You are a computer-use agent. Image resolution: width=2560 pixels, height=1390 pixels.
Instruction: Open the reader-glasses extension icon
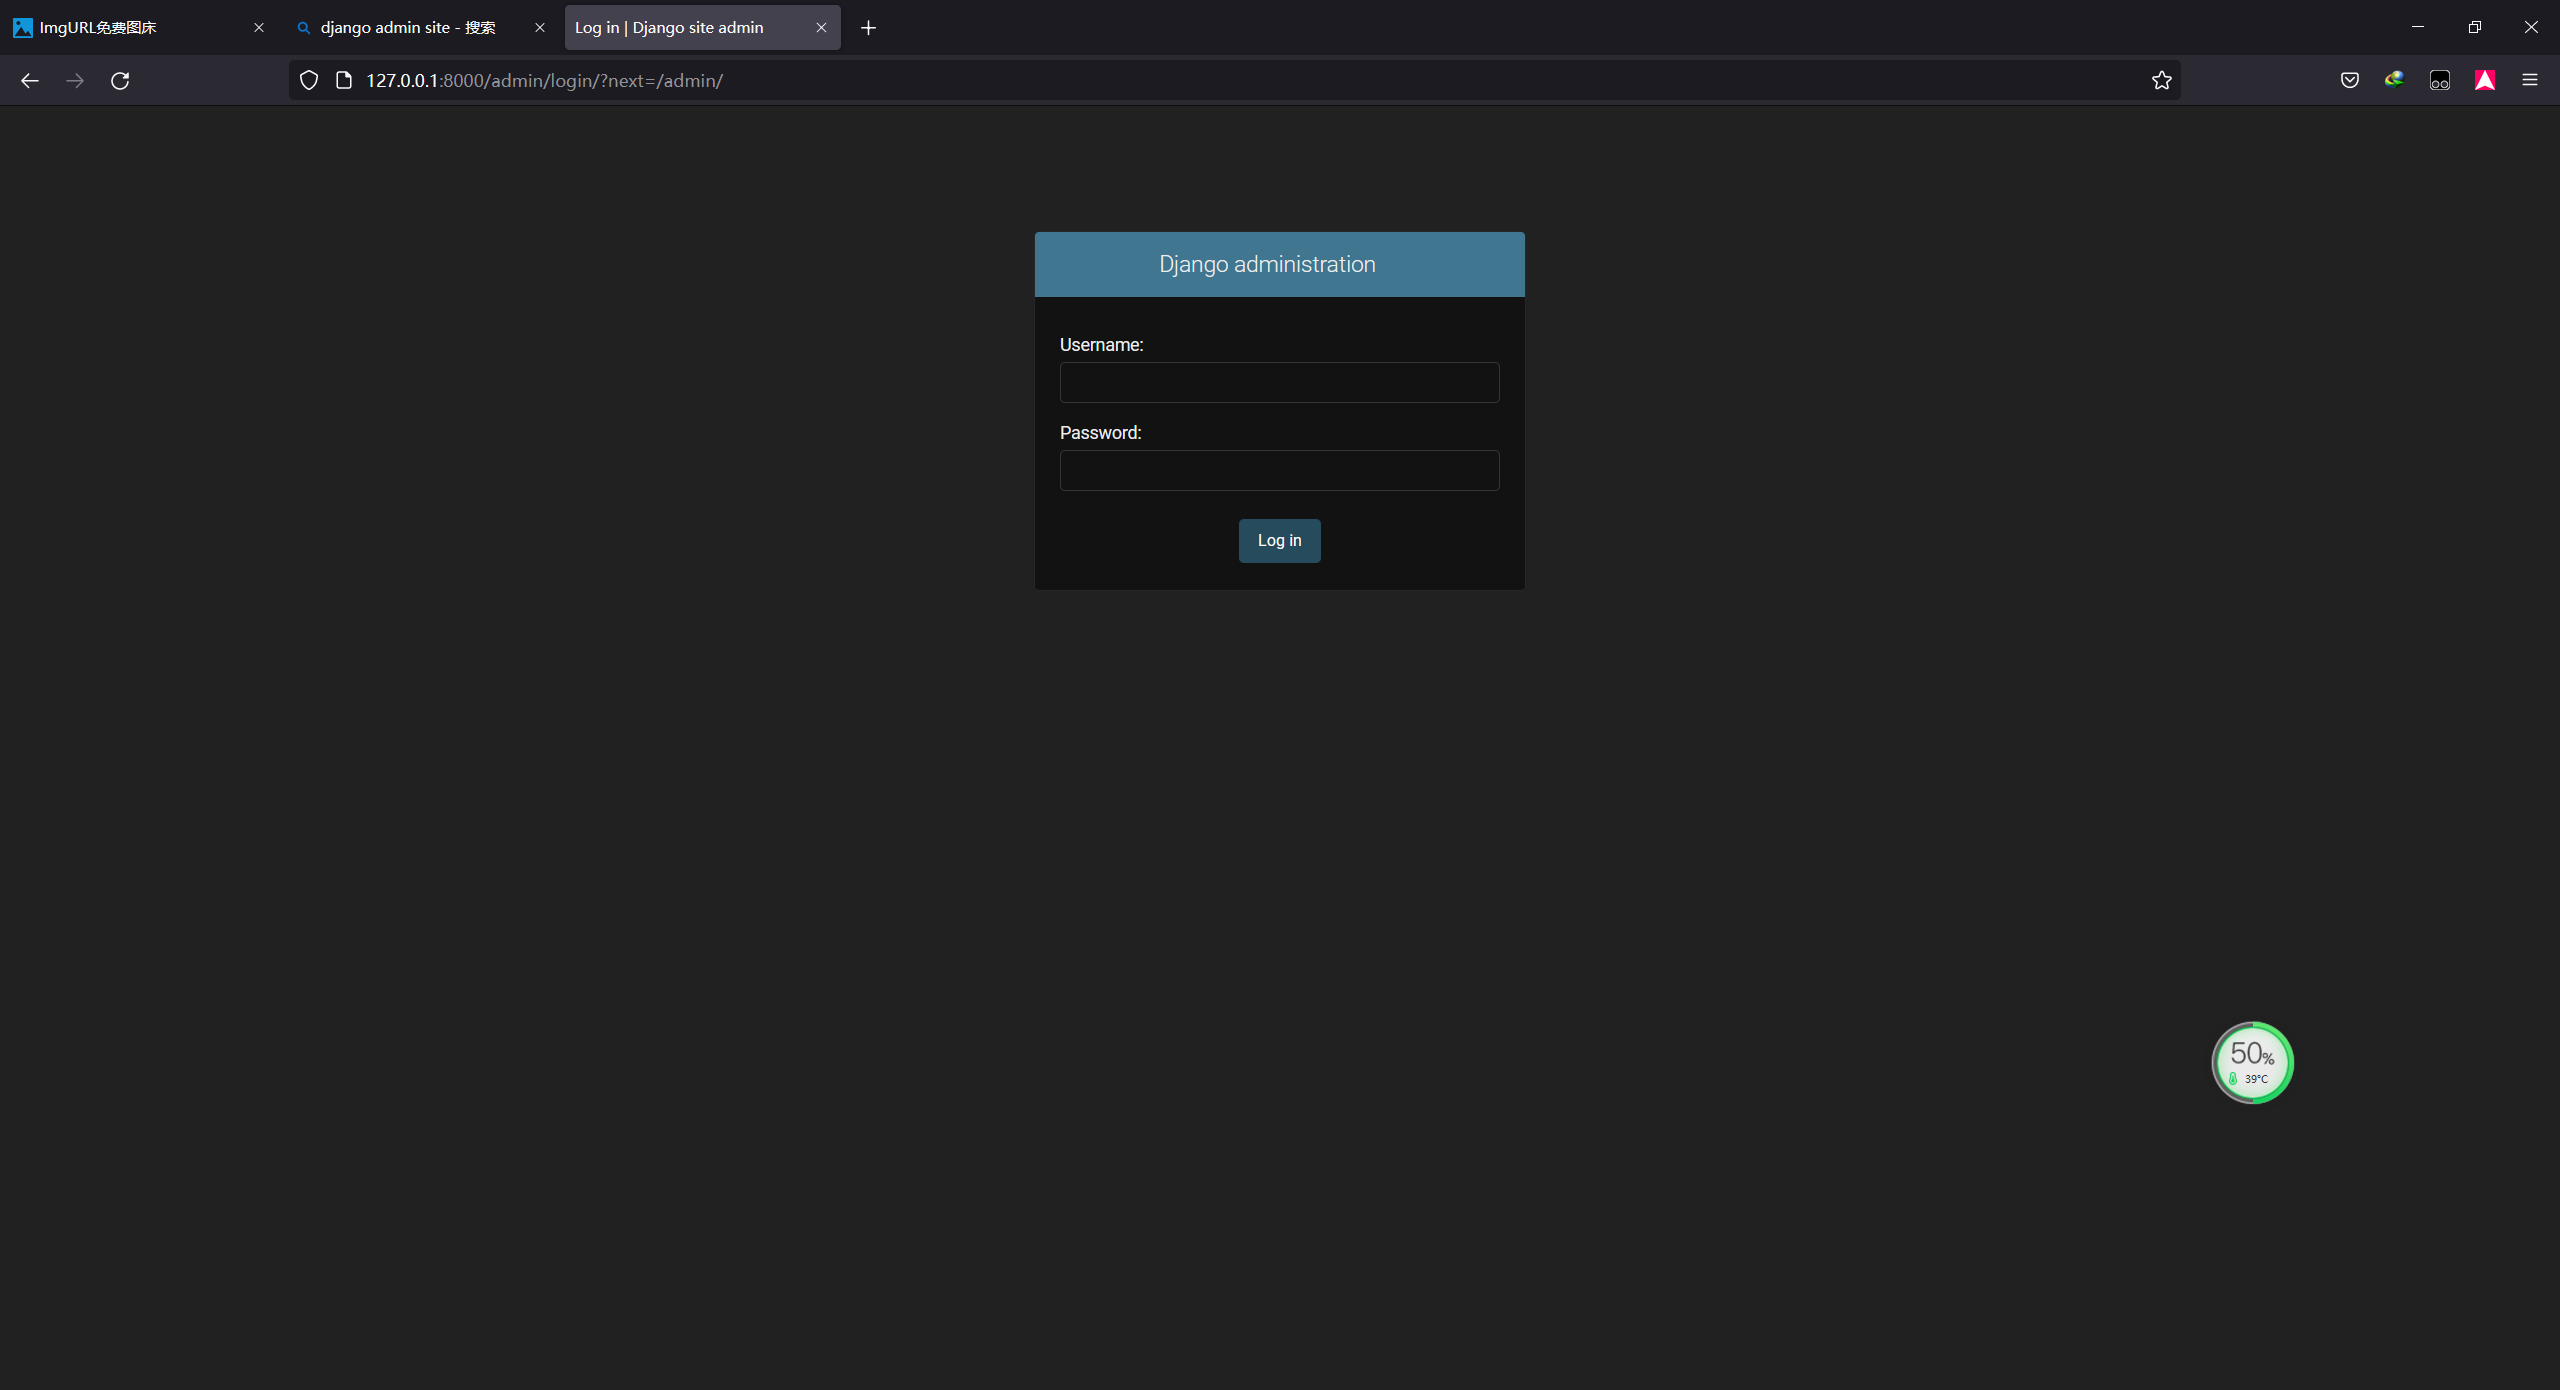tap(2440, 81)
